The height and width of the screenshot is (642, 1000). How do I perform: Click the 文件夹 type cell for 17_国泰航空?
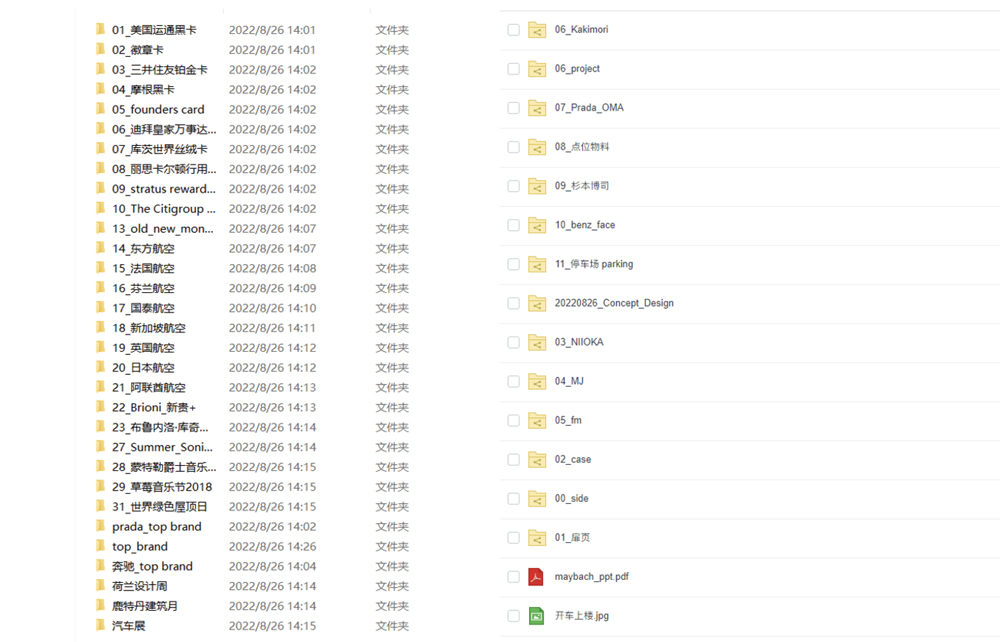click(392, 308)
